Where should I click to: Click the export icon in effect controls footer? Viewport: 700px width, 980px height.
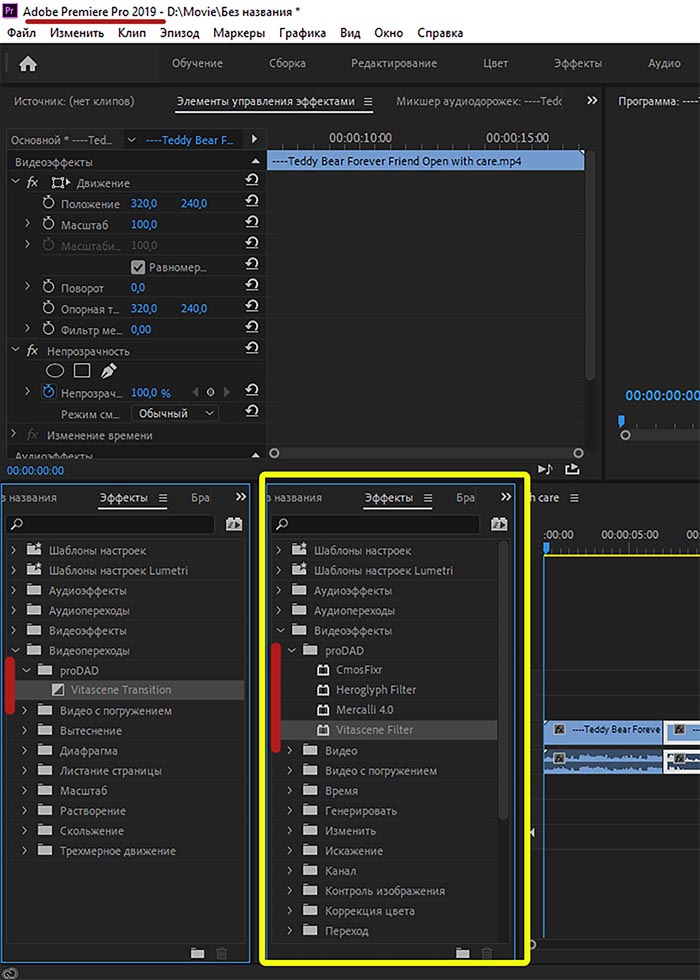(x=572, y=468)
